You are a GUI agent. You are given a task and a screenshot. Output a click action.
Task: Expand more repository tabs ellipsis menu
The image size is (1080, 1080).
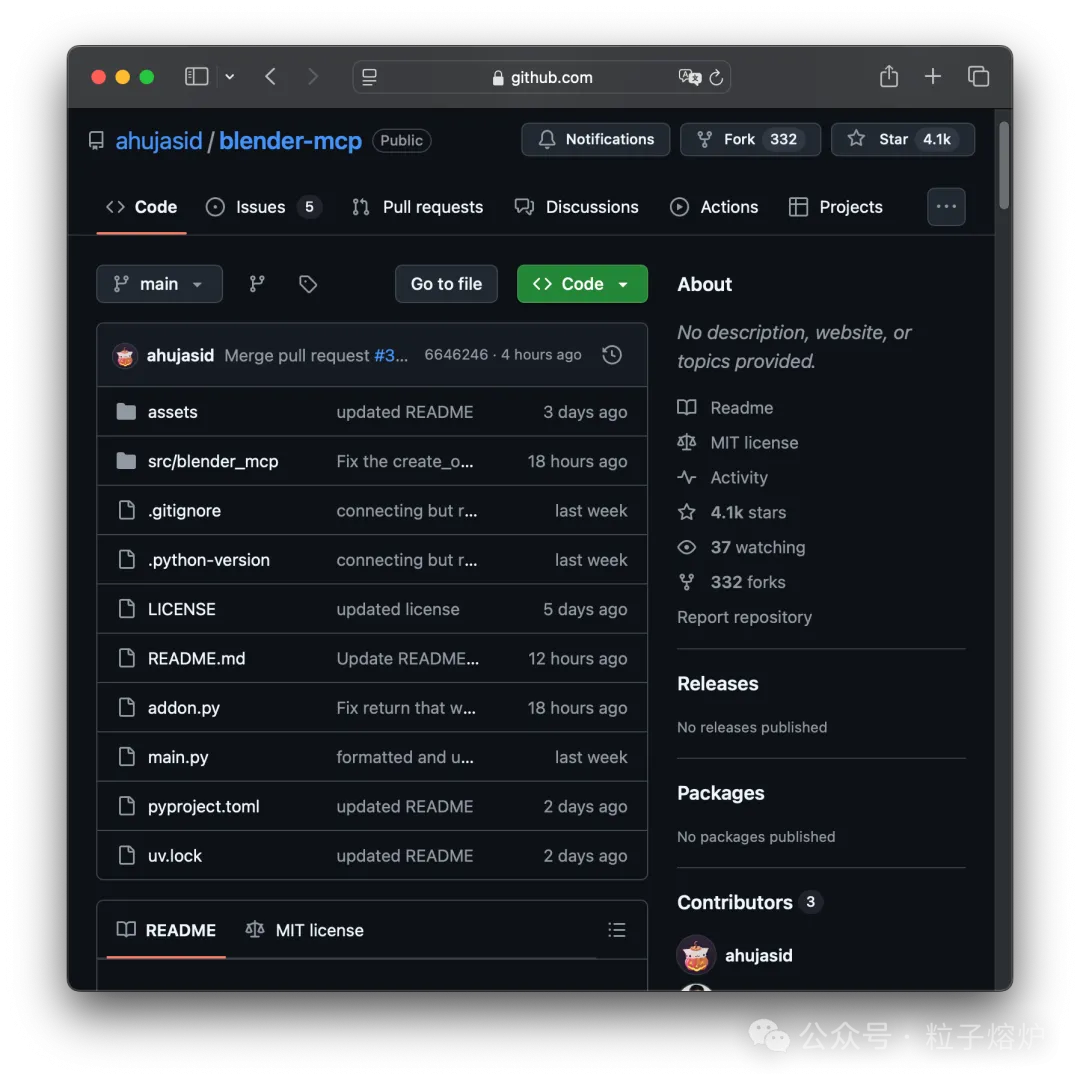[946, 207]
